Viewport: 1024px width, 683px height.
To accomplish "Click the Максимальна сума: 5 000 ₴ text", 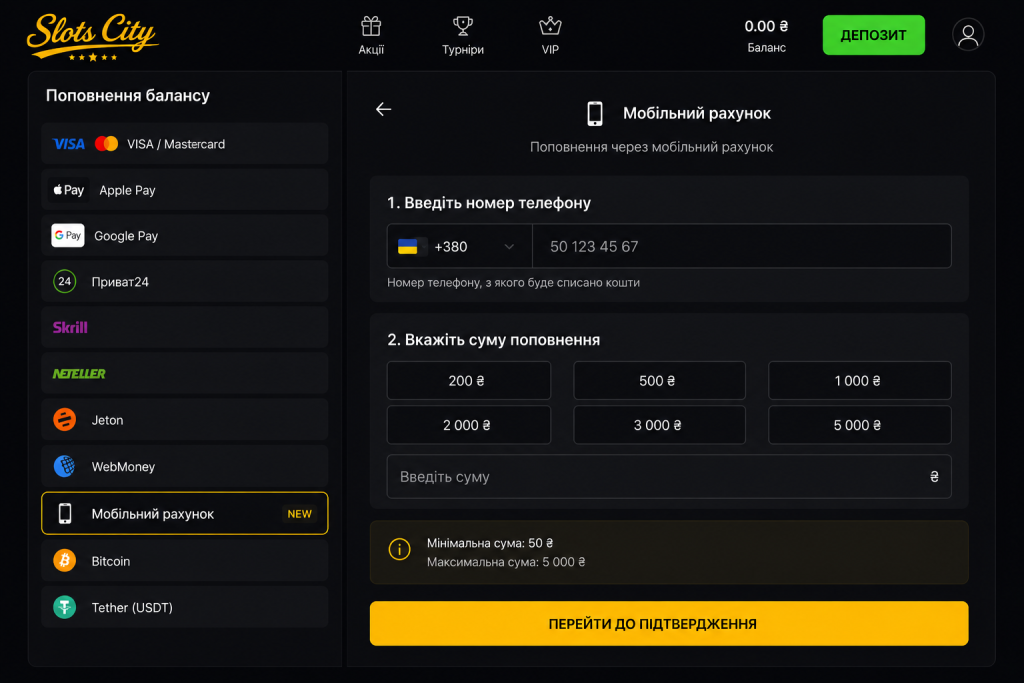I will [x=506, y=562].
